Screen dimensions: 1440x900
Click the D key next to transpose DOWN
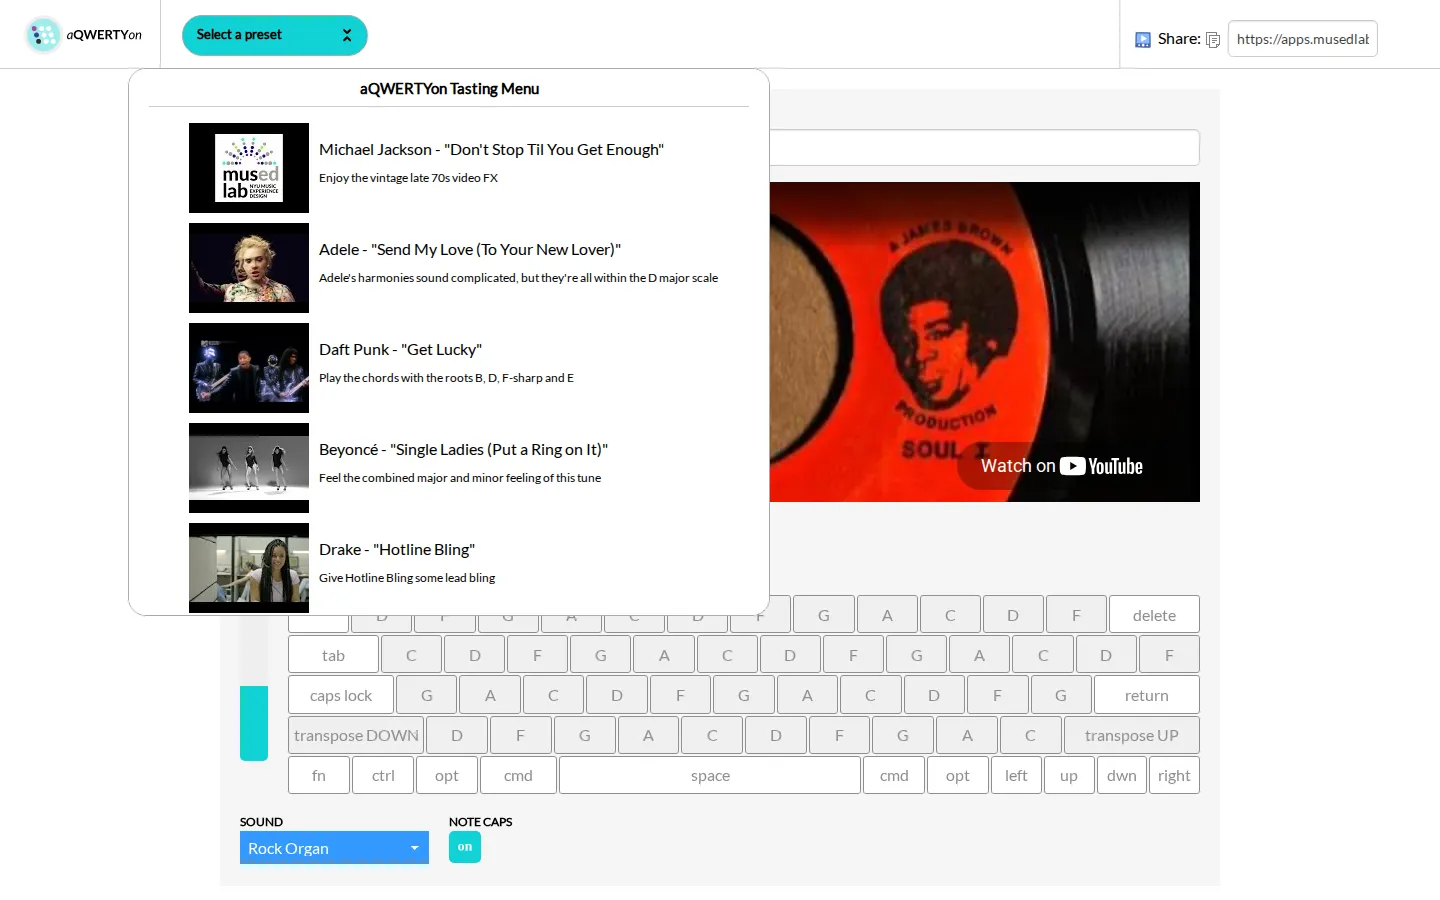point(457,735)
